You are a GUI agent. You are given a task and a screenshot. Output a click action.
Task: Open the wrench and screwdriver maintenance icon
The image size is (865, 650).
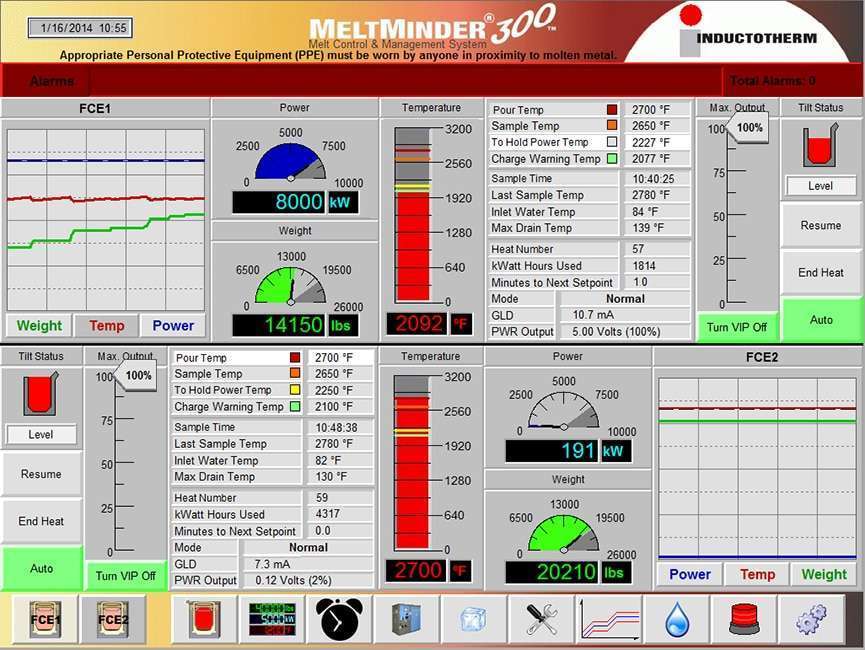[541, 619]
